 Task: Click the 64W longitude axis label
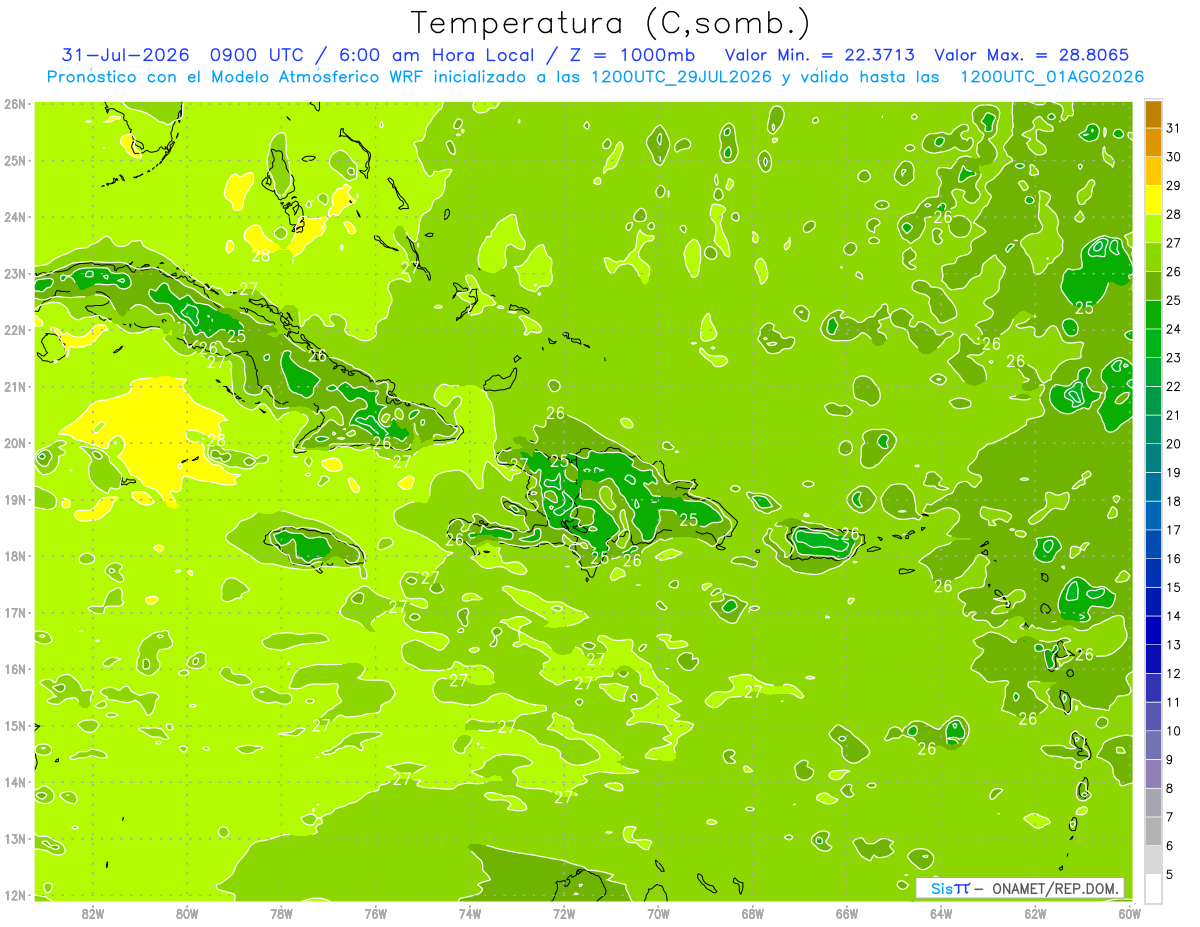(x=941, y=912)
